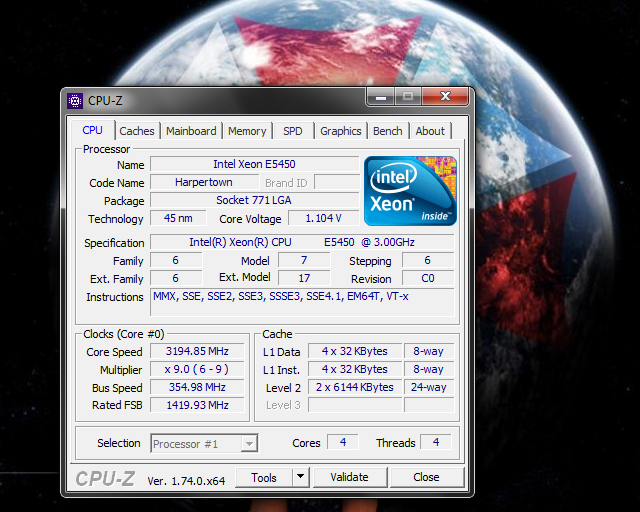This screenshot has width=640, height=512.
Task: Click the Specification field with E5450 @ 3.00GHz
Action: coord(302,242)
